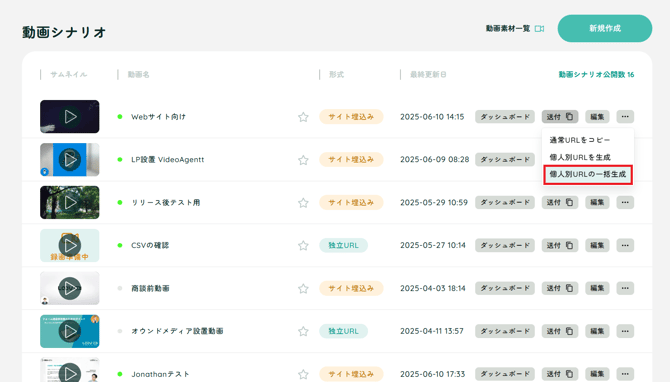
Task: Open more options for Webサイト向け row
Action: pyautogui.click(x=625, y=117)
